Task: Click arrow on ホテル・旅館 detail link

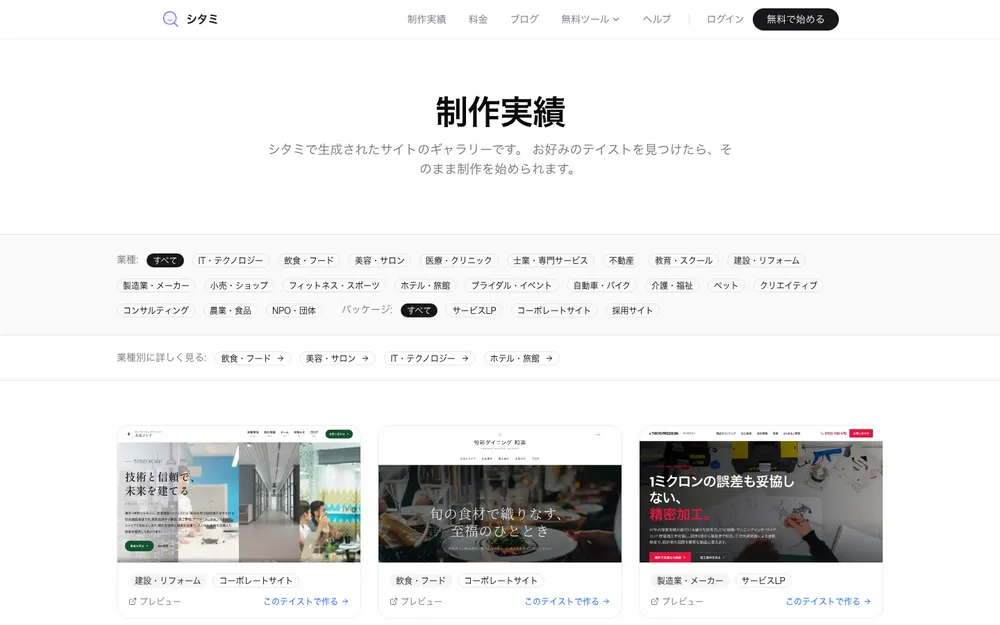Action: coord(549,358)
